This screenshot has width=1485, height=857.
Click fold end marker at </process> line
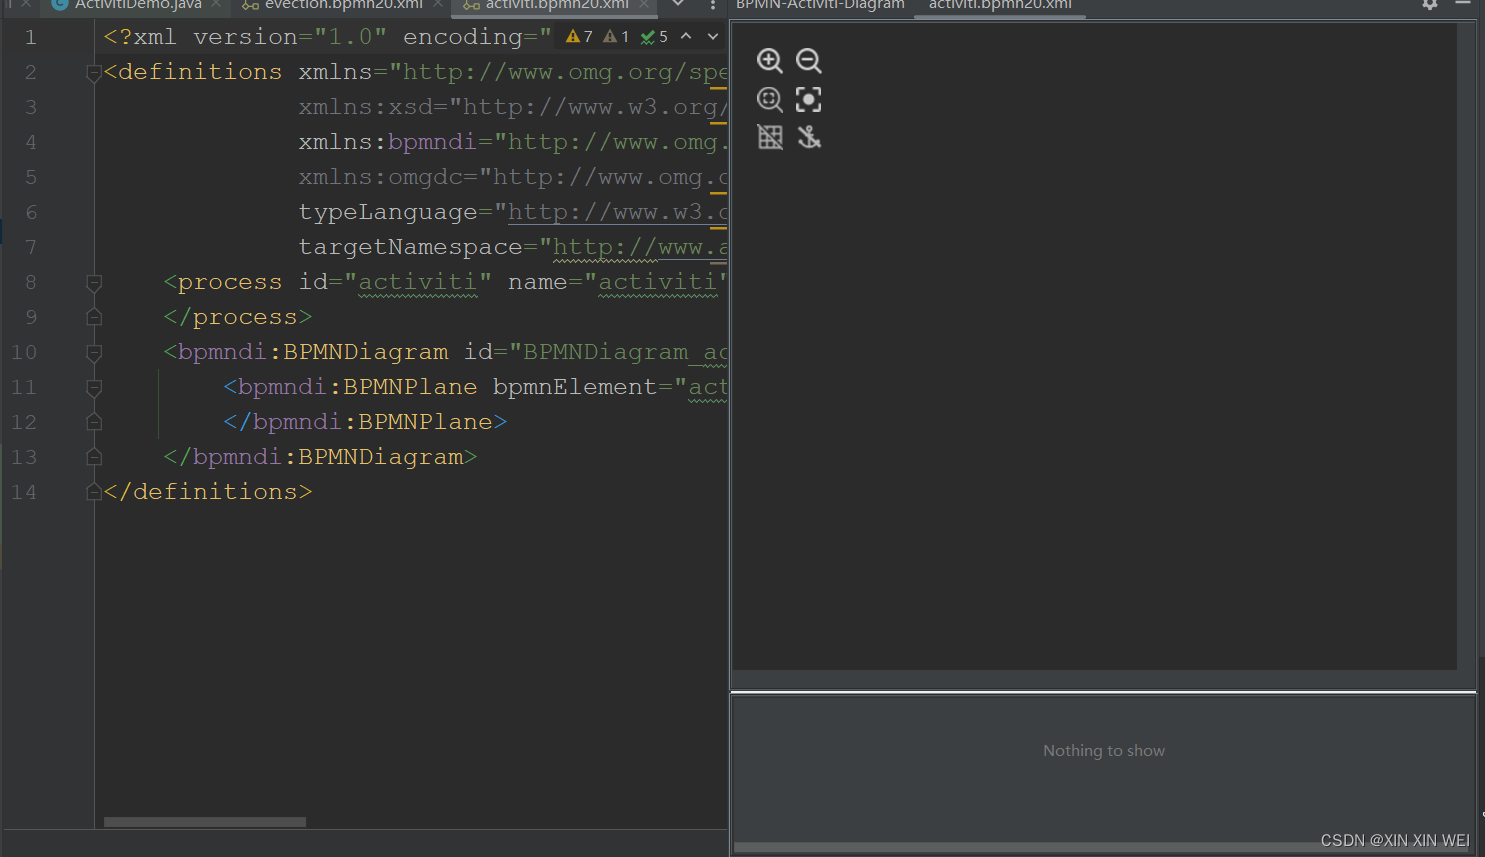pyautogui.click(x=94, y=317)
